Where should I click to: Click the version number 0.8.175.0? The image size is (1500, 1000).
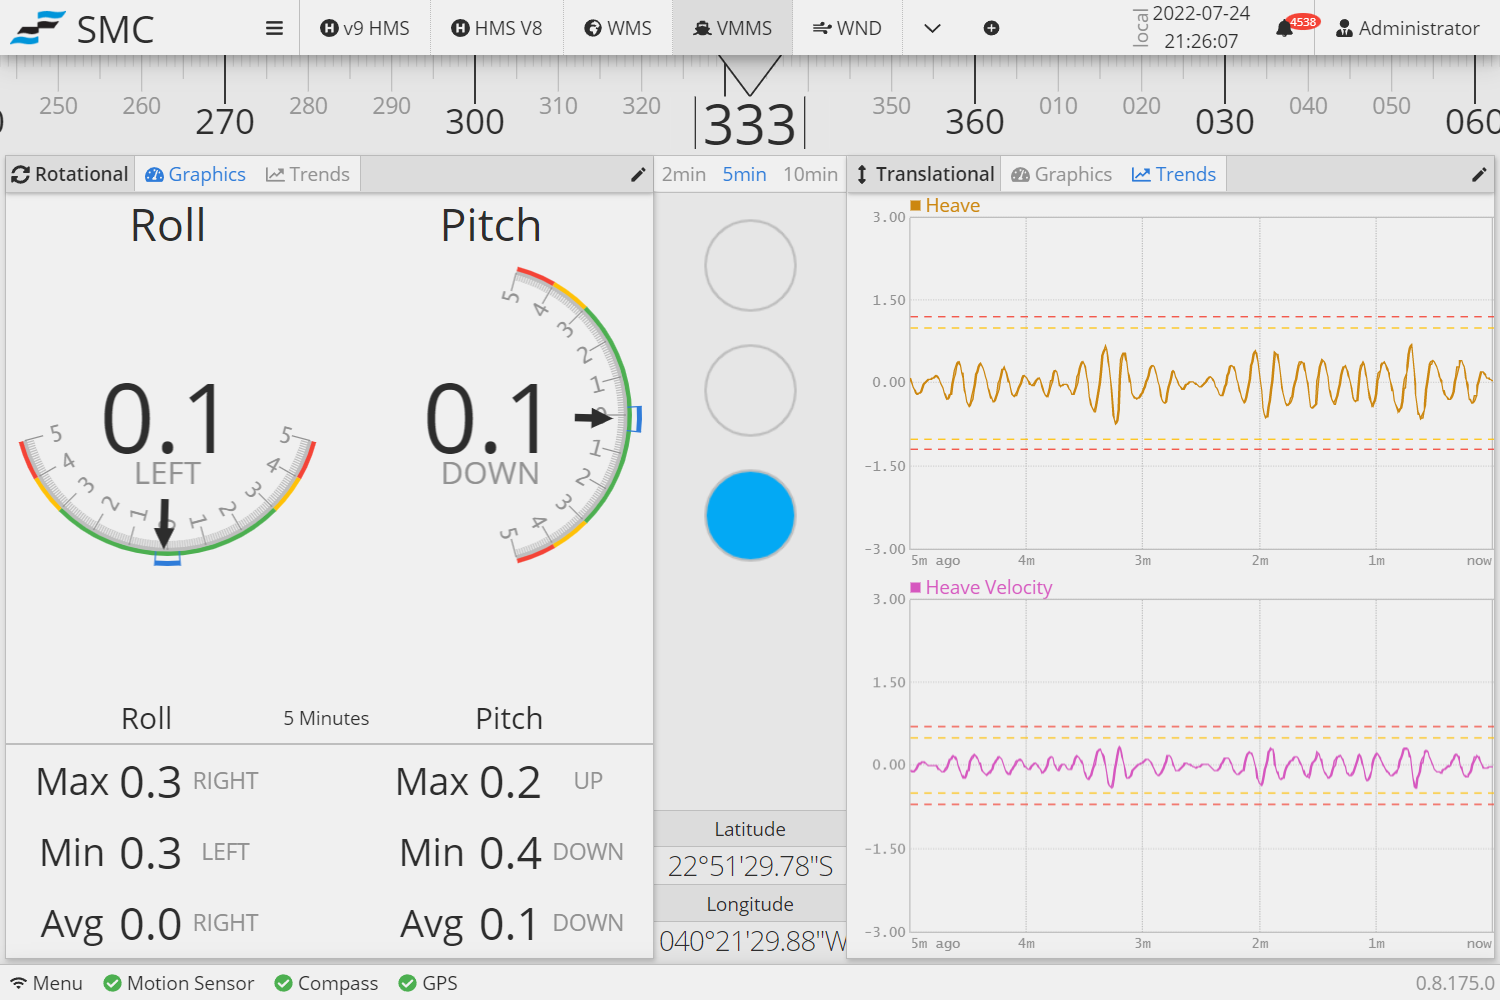point(1454,983)
